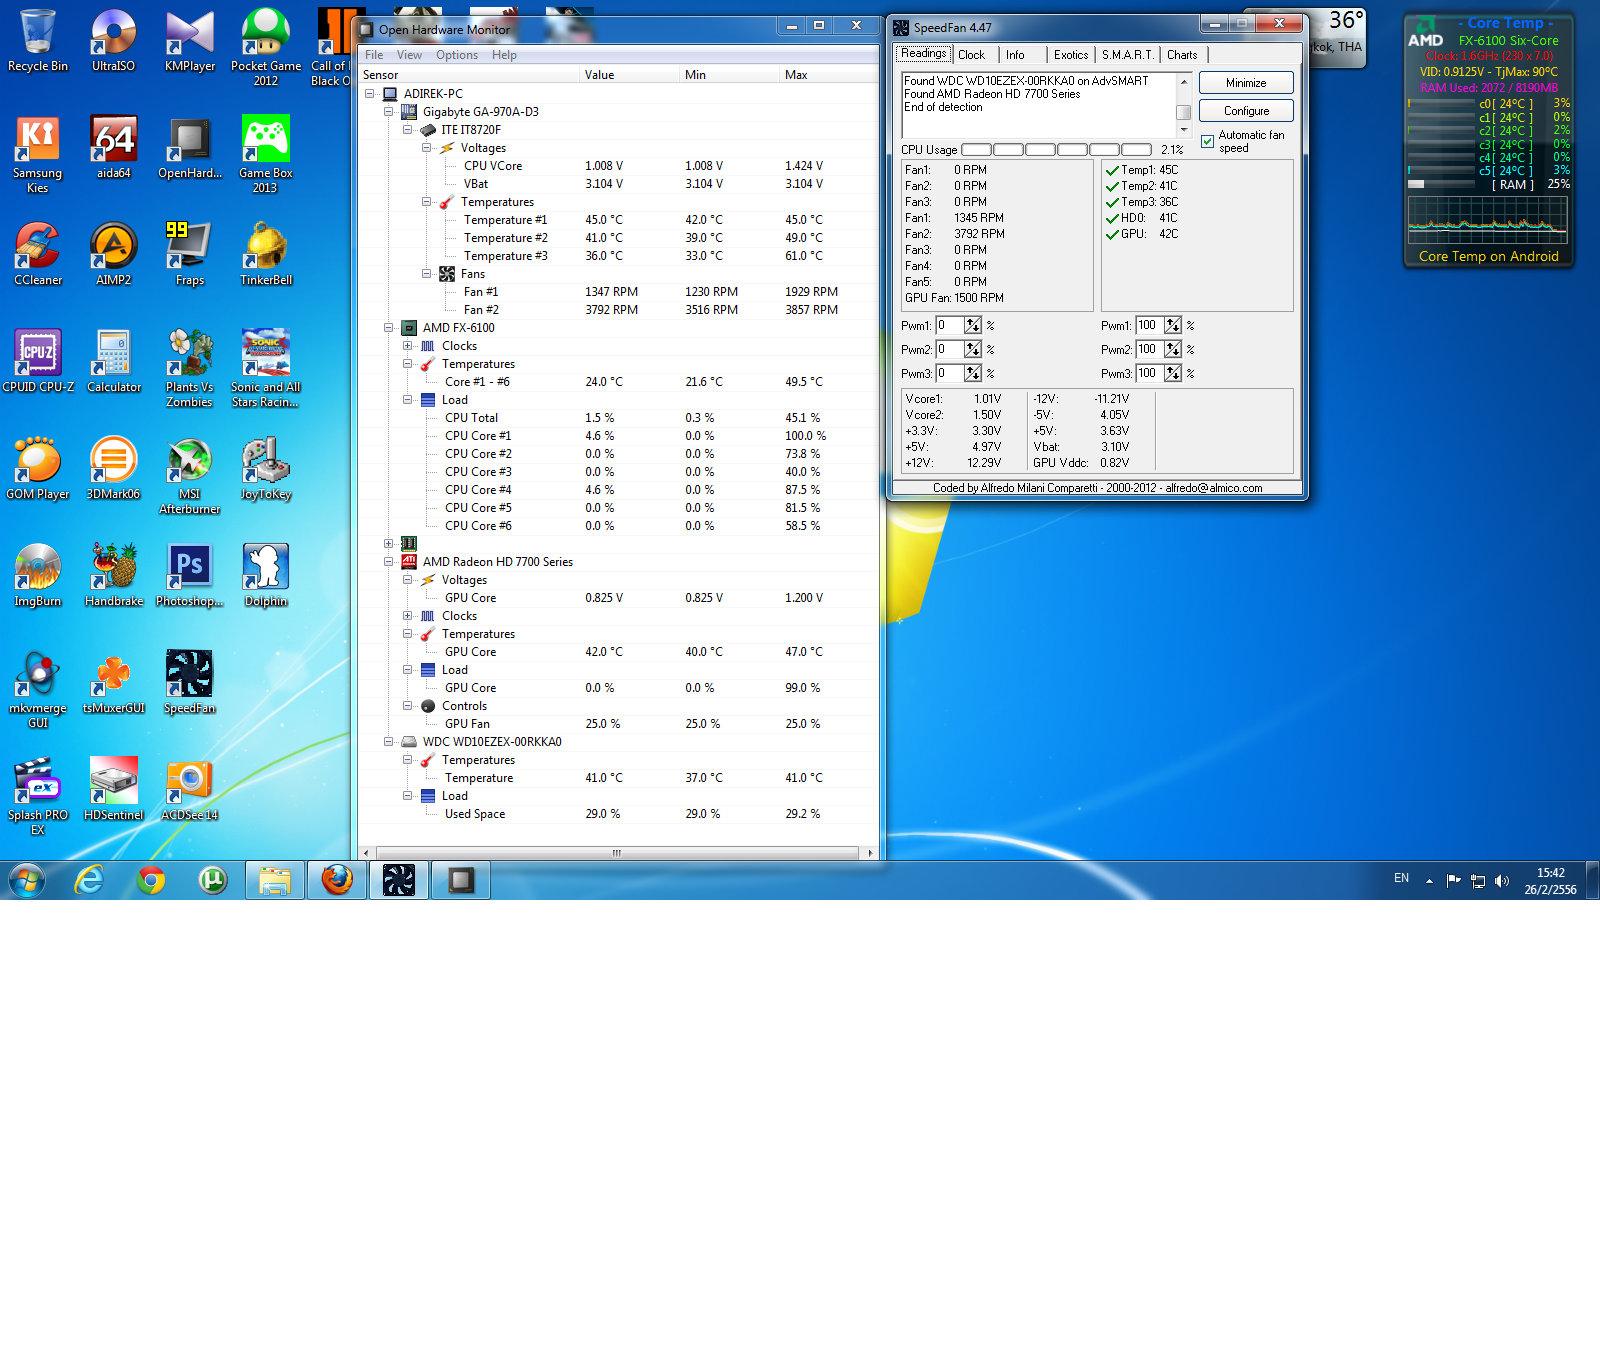Click the Core Temp on Android link
This screenshot has height=1350, width=1600.
point(1488,257)
